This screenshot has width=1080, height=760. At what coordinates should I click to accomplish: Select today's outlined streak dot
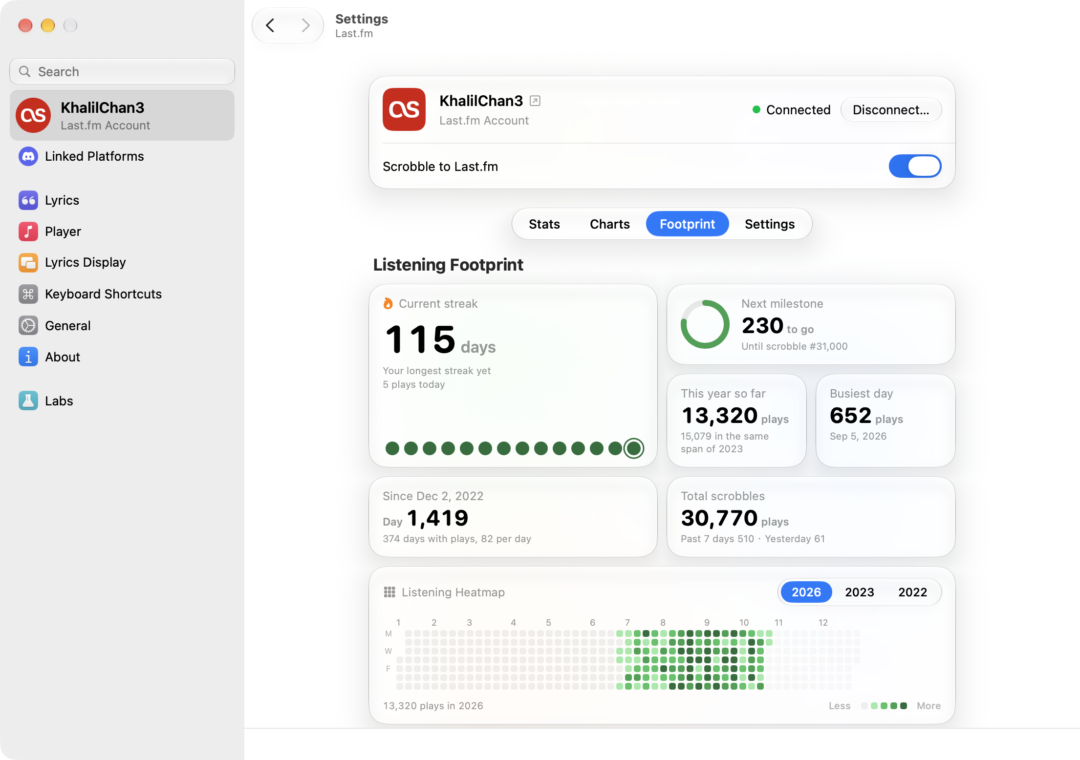pyautogui.click(x=634, y=449)
